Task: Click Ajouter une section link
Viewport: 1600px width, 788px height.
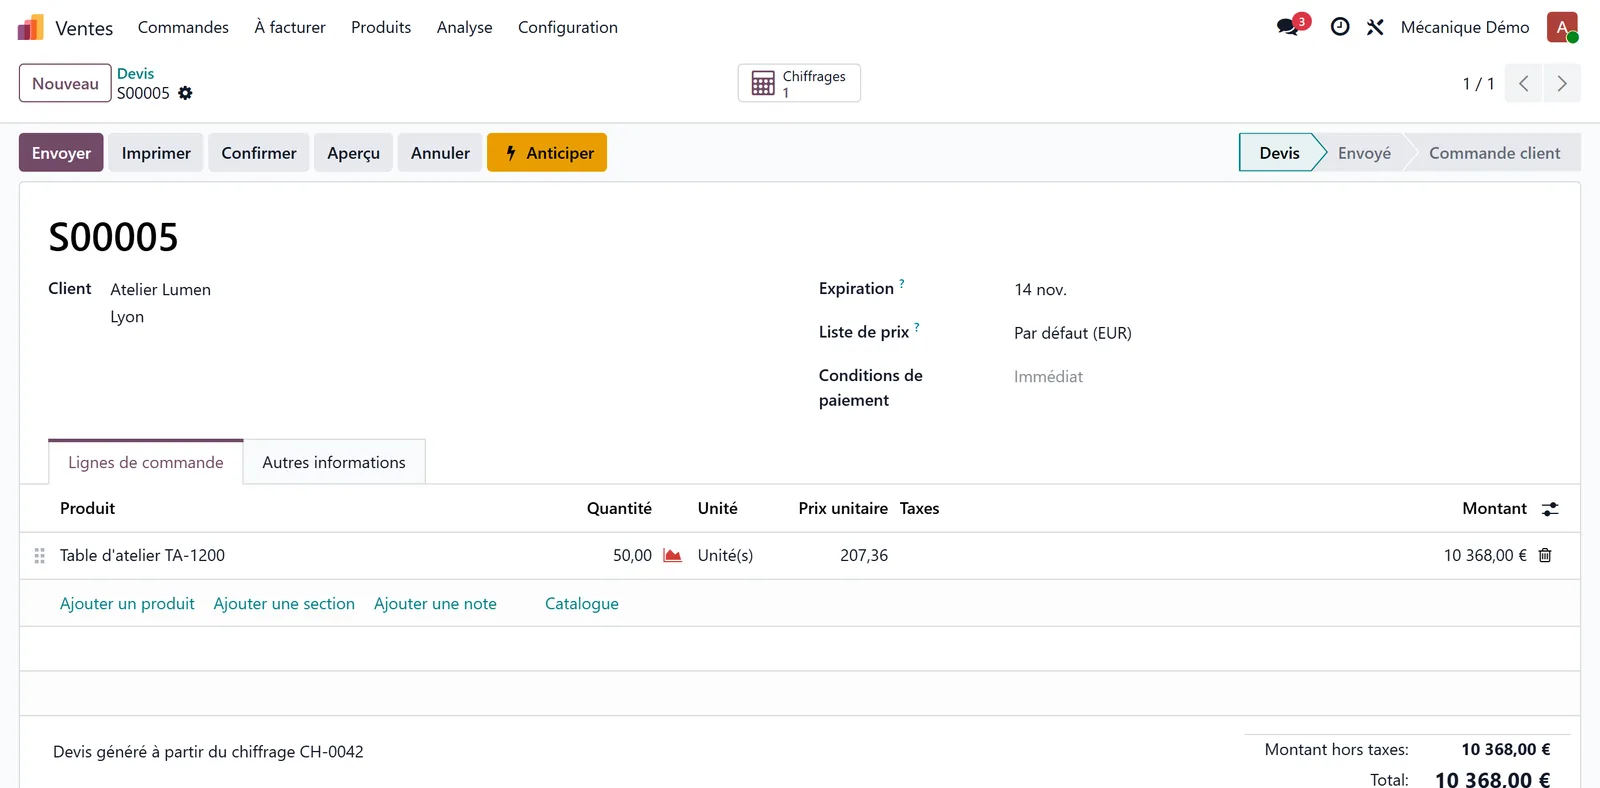Action: [x=284, y=604]
